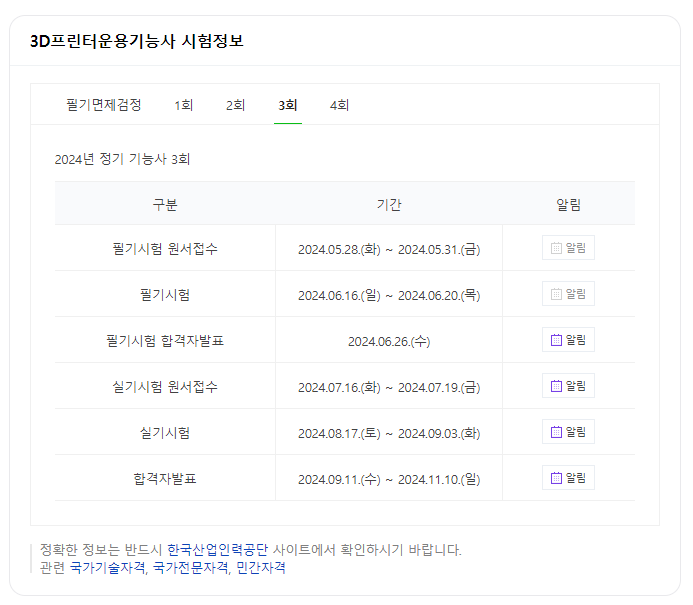
Task: Open 국가전문자격 link
Action: tap(191, 567)
